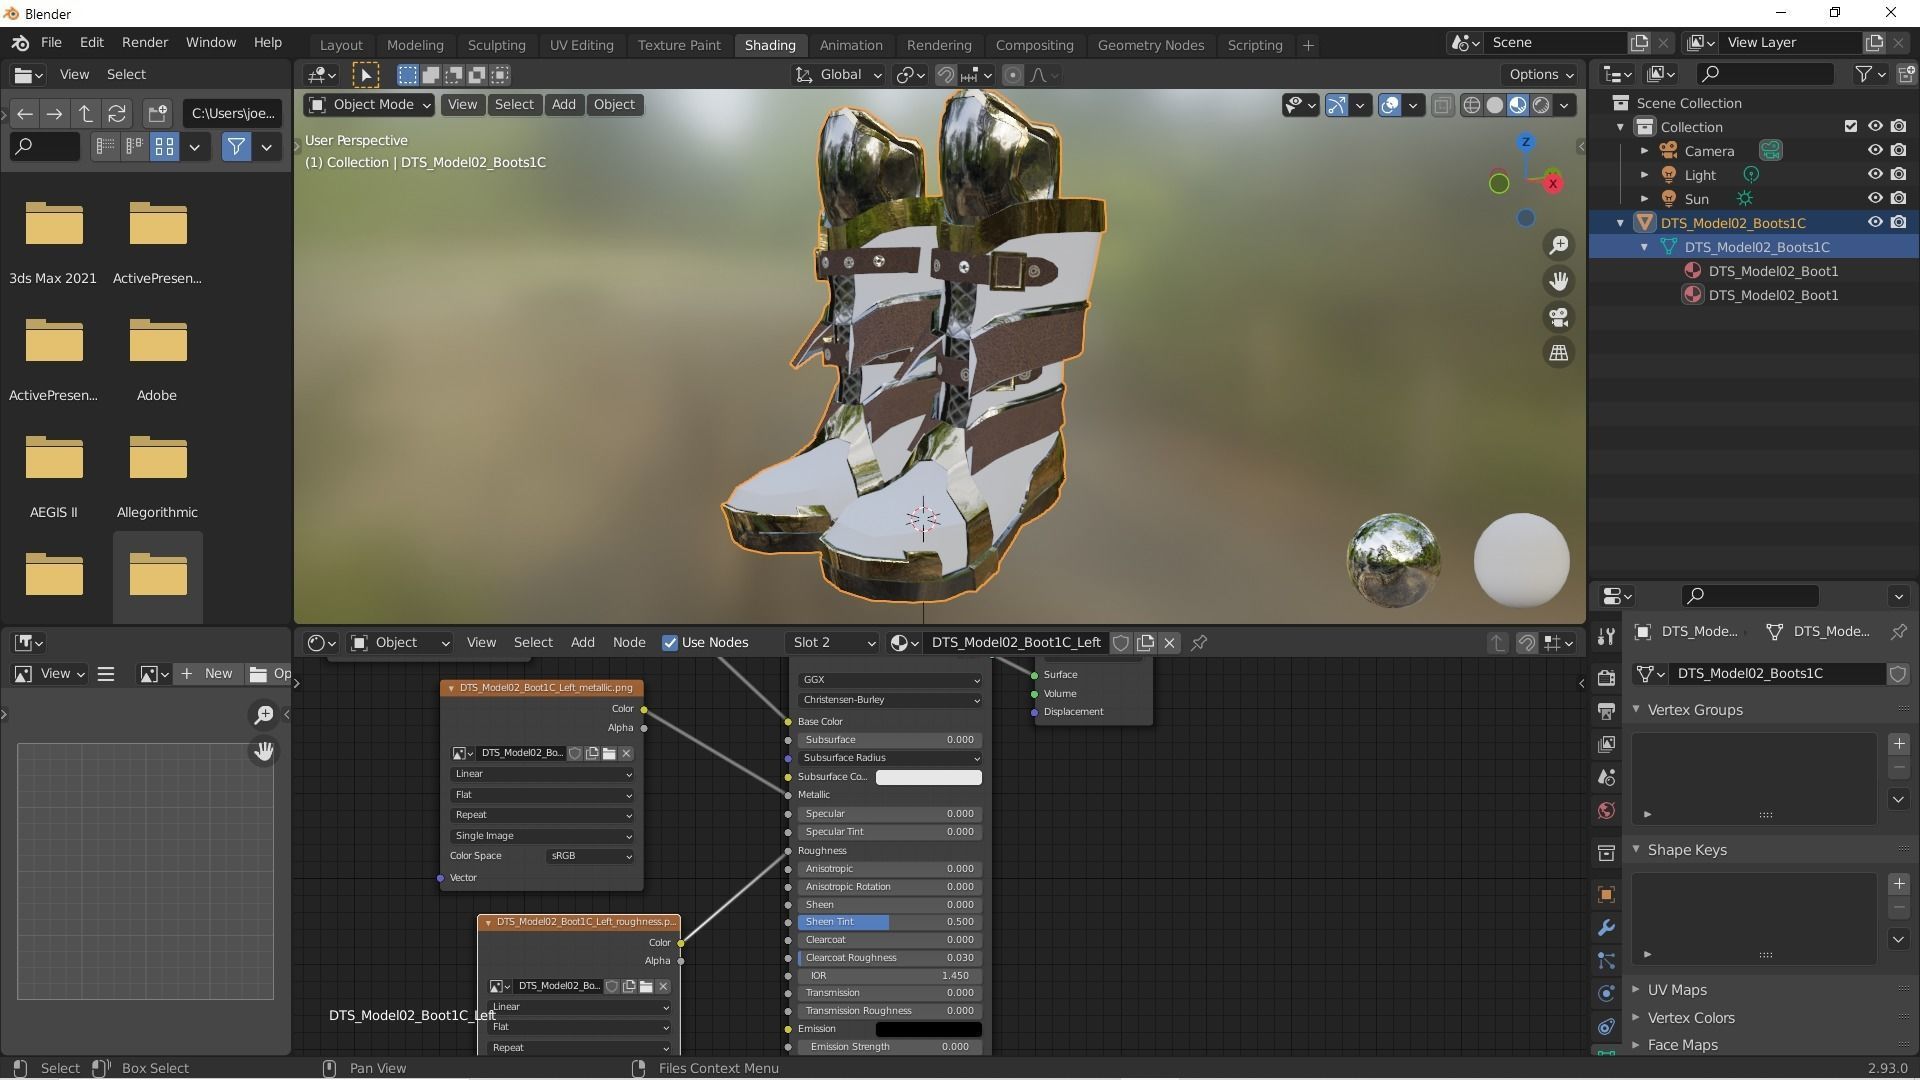
Task: Open the Output properties tab
Action: pyautogui.click(x=1606, y=711)
